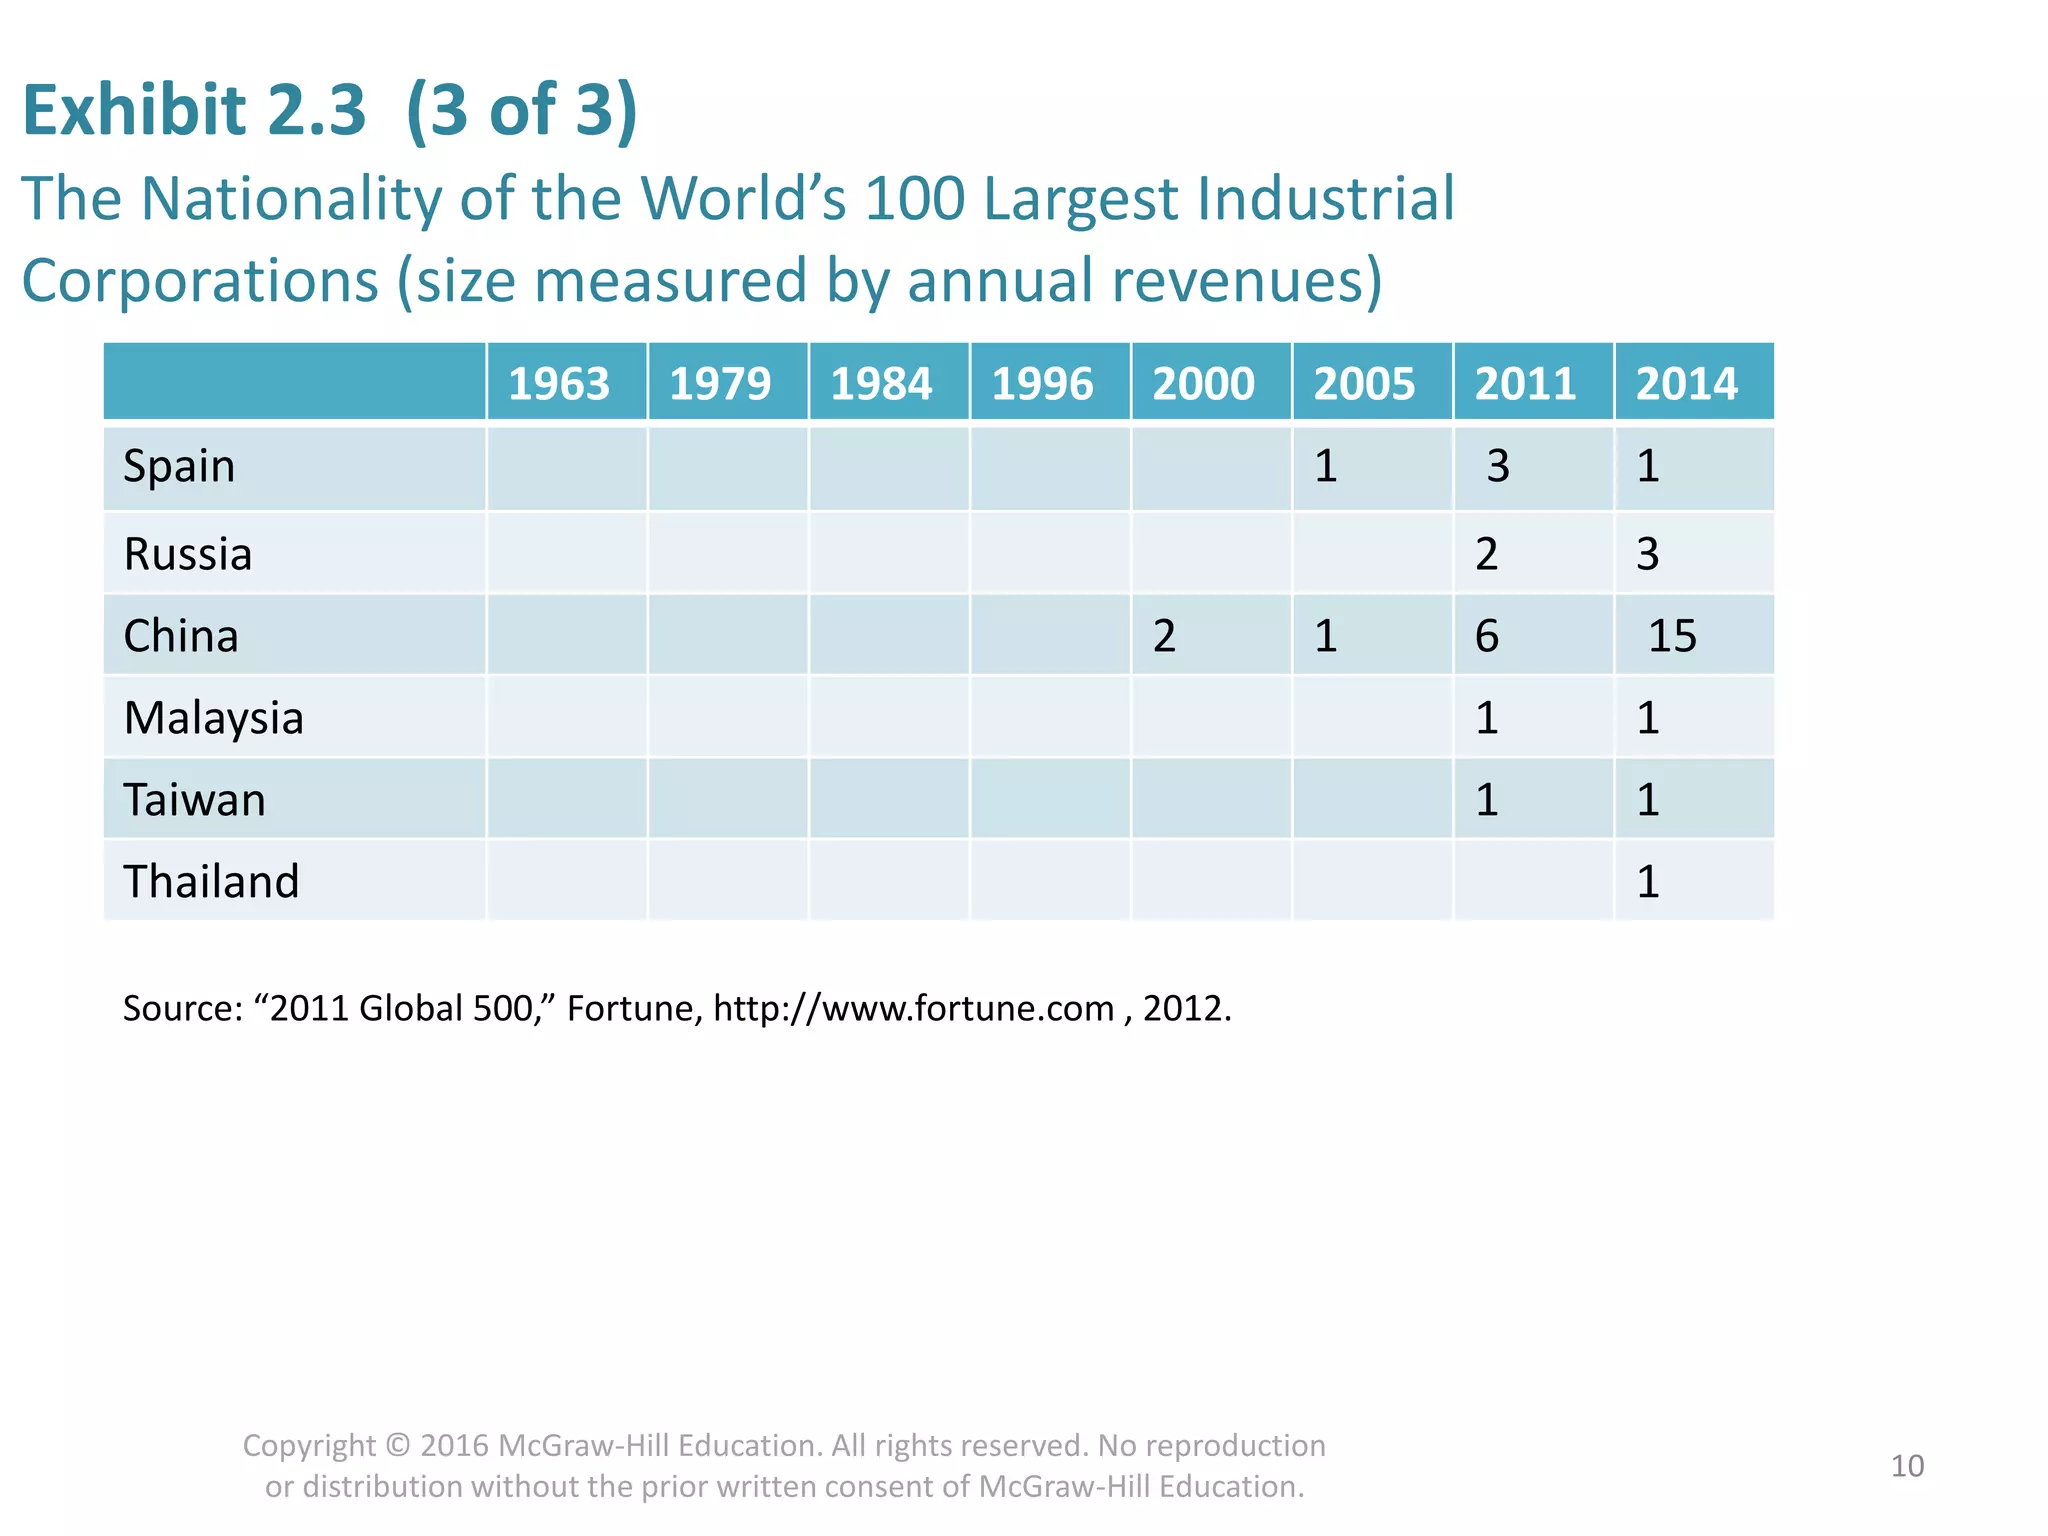
Task: Click the 1979 column header
Action: (720, 384)
